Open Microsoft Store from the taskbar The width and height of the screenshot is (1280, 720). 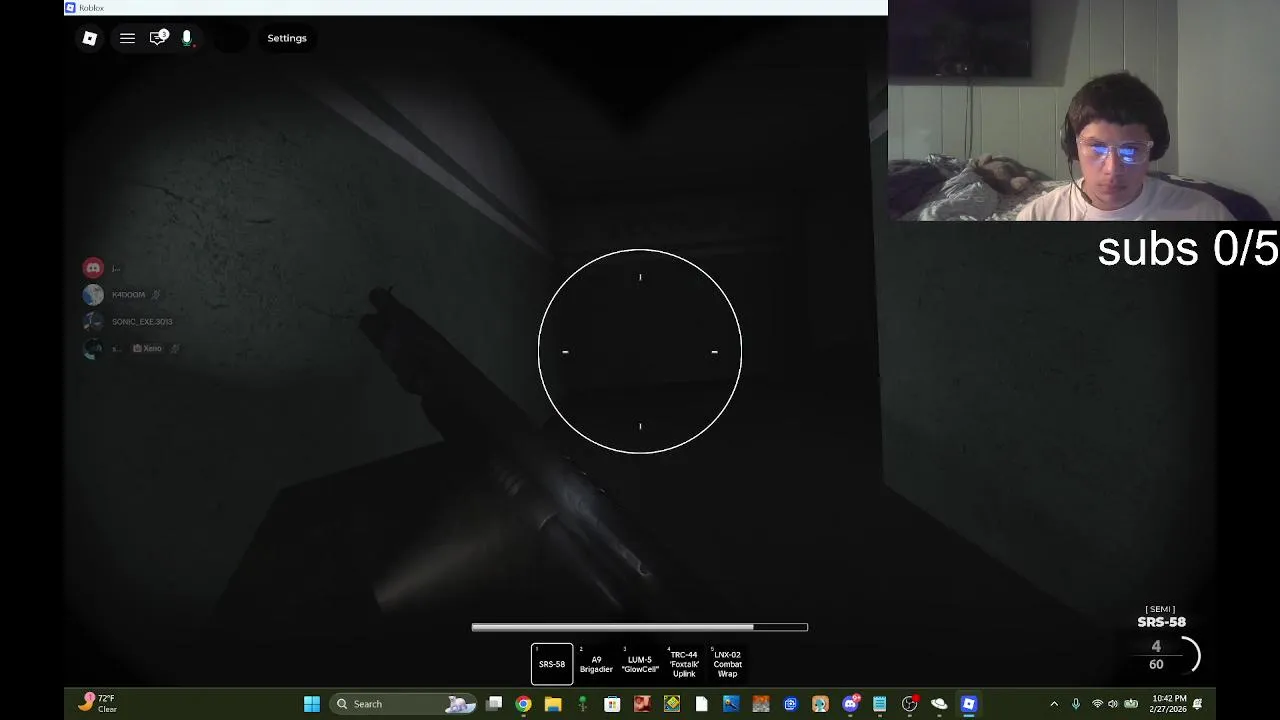click(x=612, y=704)
